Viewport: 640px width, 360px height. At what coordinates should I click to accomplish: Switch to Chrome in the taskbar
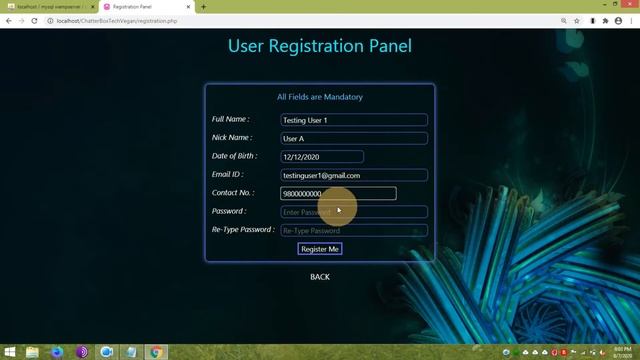156,352
